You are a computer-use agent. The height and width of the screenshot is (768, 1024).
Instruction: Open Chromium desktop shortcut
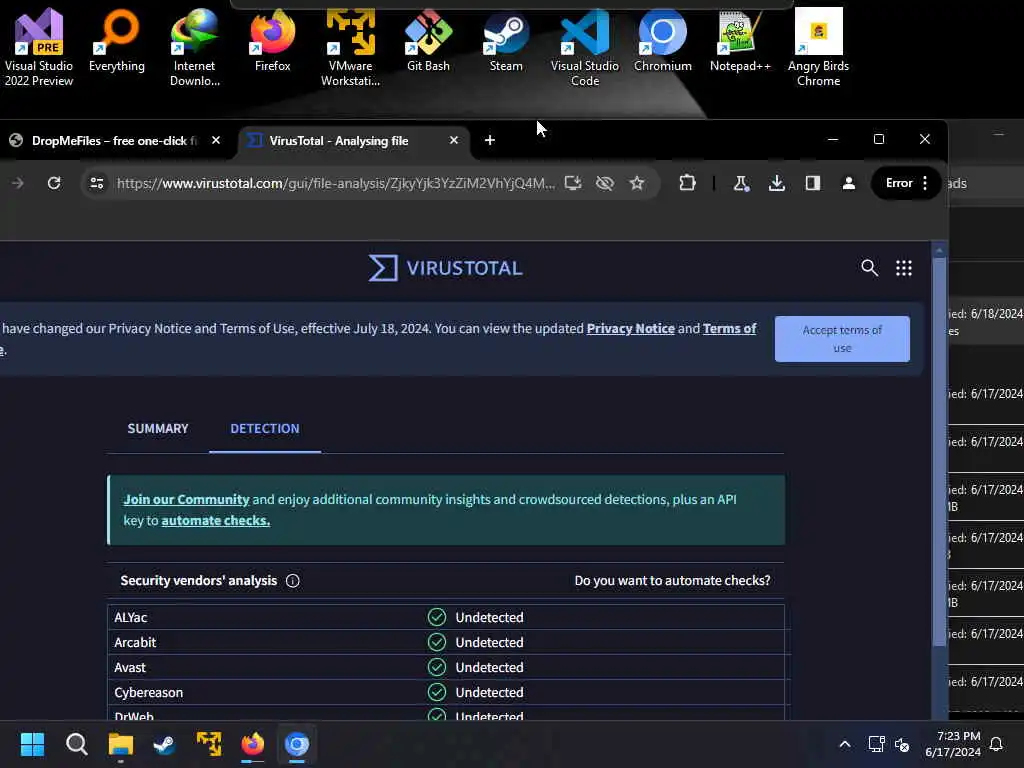pos(662,40)
